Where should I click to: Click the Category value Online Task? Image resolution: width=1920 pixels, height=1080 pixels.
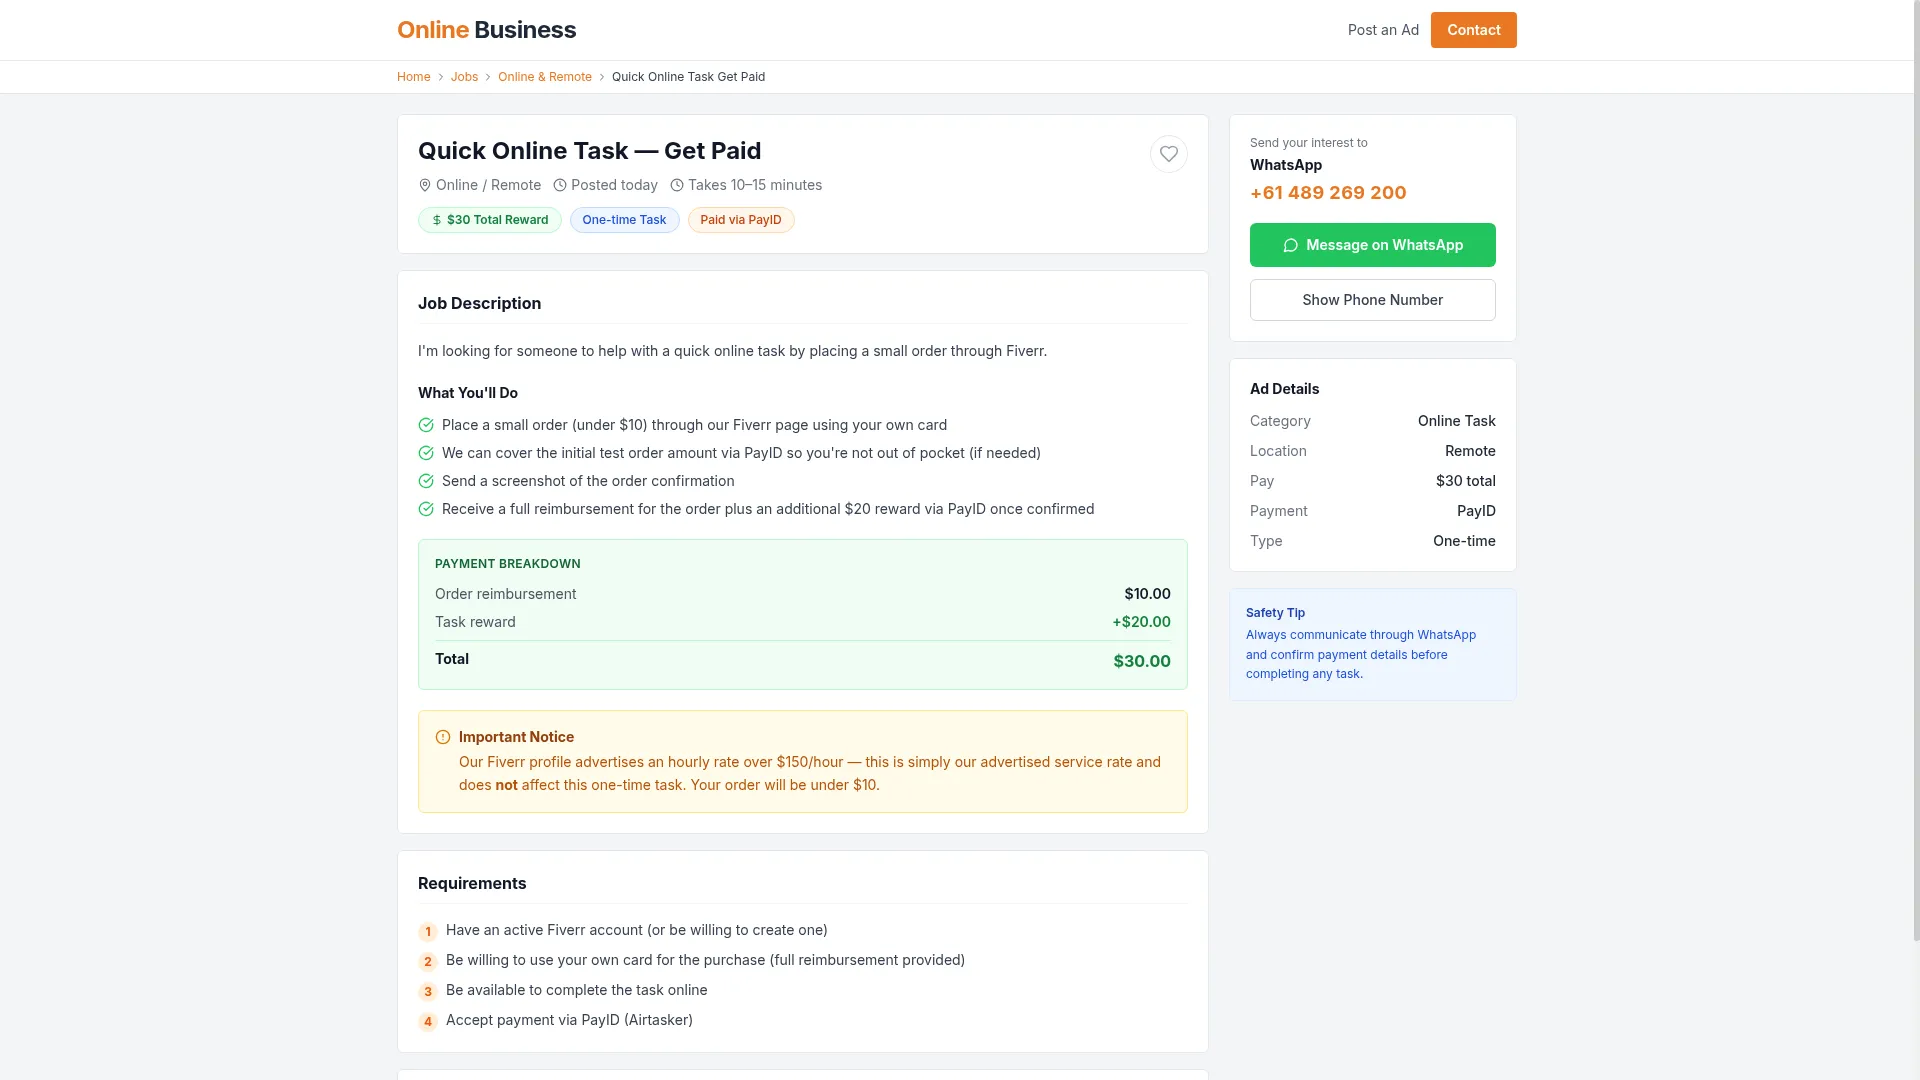(1456, 421)
